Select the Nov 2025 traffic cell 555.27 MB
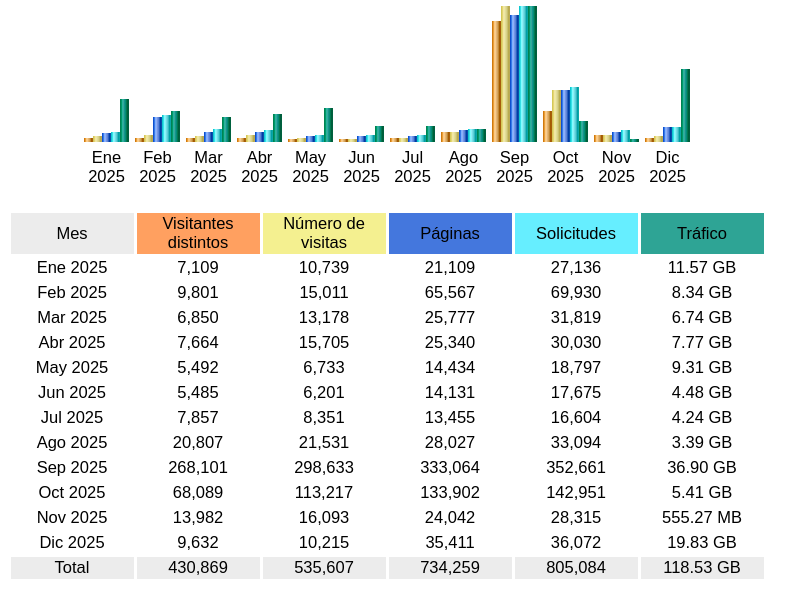The width and height of the screenshot is (792, 594). point(702,517)
